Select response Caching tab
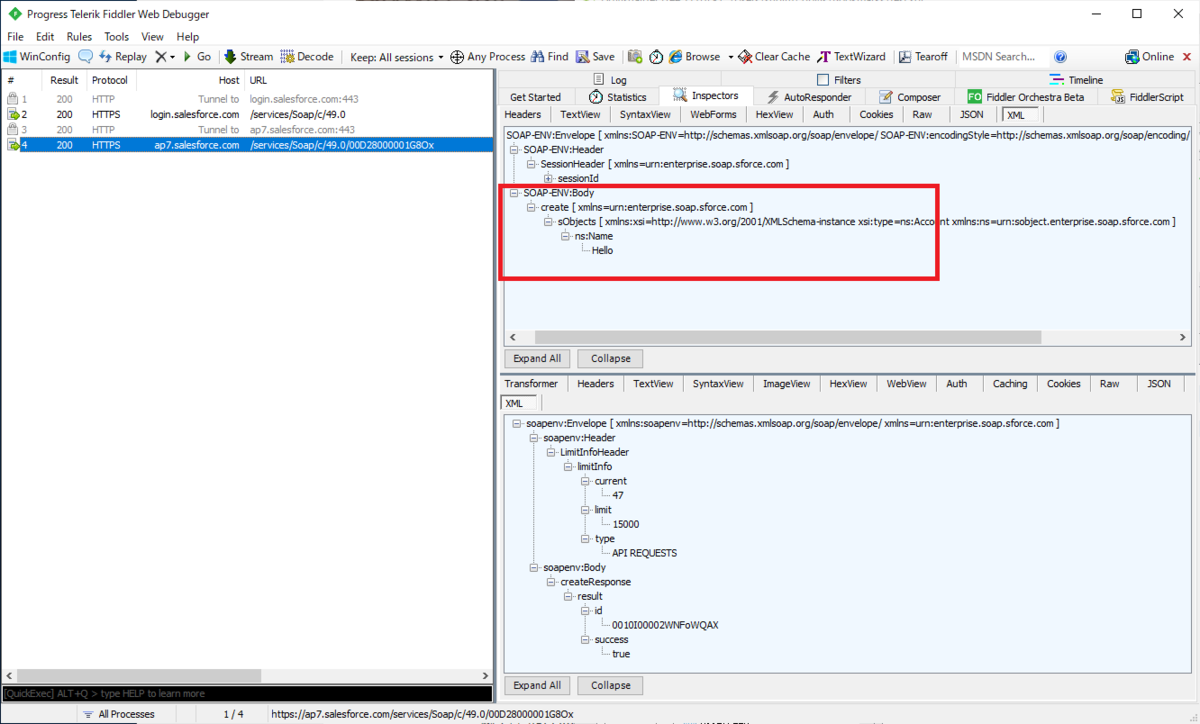1200x724 pixels. click(x=1009, y=384)
